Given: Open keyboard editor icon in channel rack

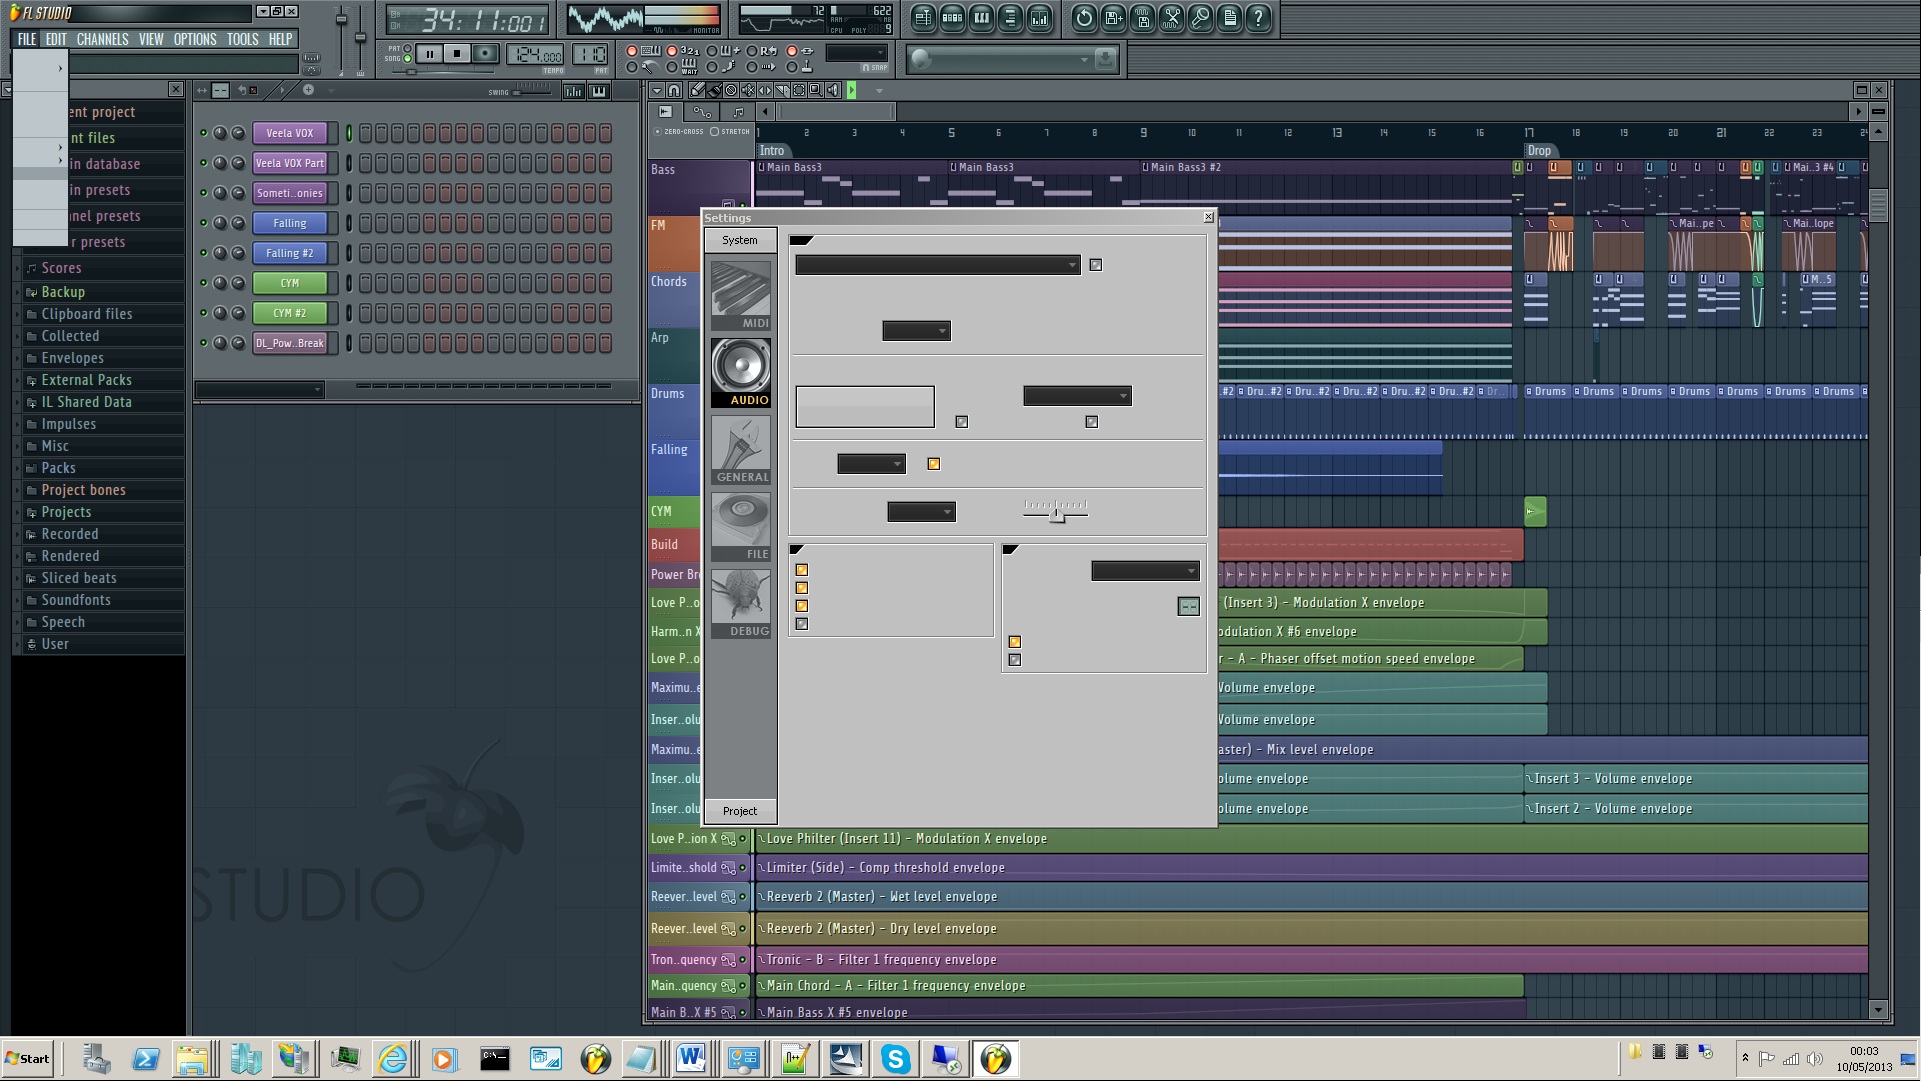Looking at the screenshot, I should (598, 91).
